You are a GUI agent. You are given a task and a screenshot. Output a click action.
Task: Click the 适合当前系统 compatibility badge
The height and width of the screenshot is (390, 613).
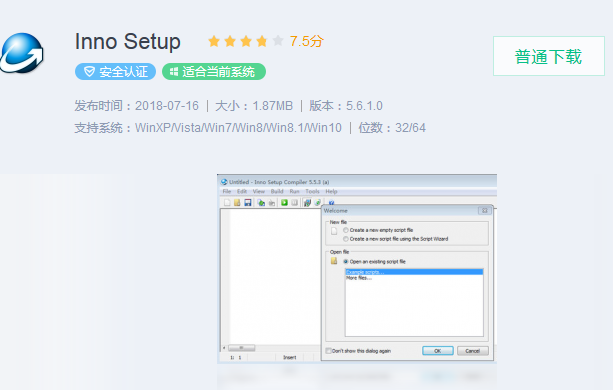point(214,72)
